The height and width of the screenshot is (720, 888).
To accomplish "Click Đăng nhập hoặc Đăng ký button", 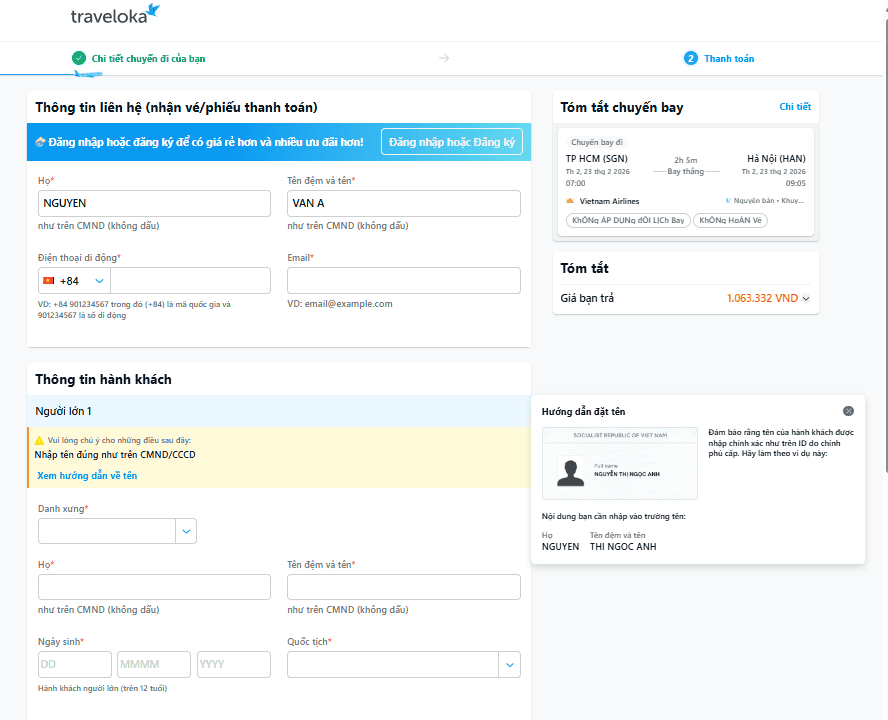I will coord(451,142).
